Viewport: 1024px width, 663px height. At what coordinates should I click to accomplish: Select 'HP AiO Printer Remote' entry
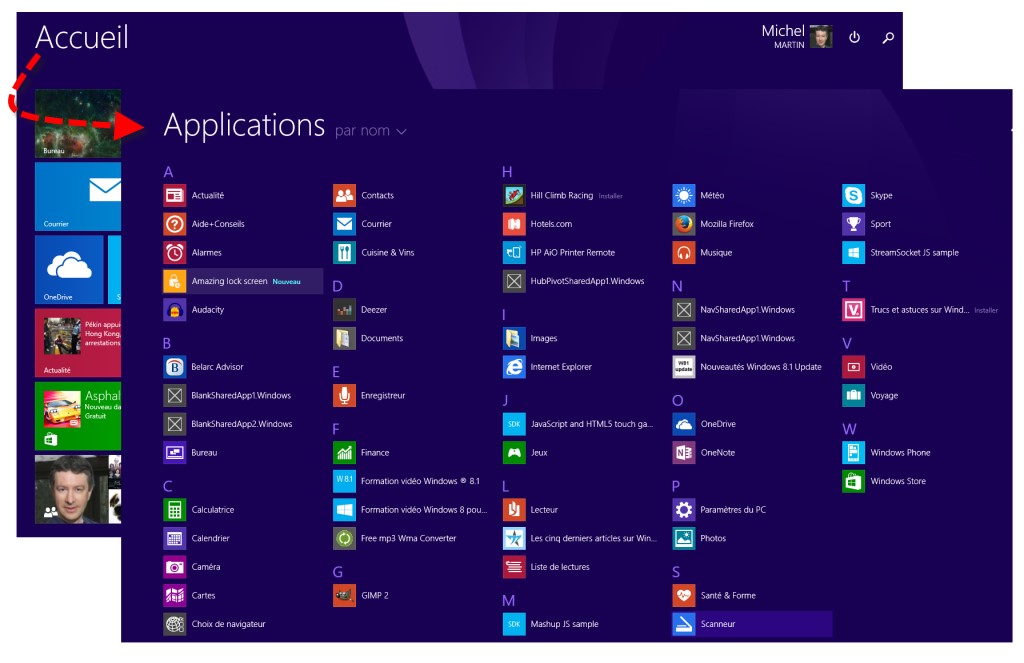(559, 253)
